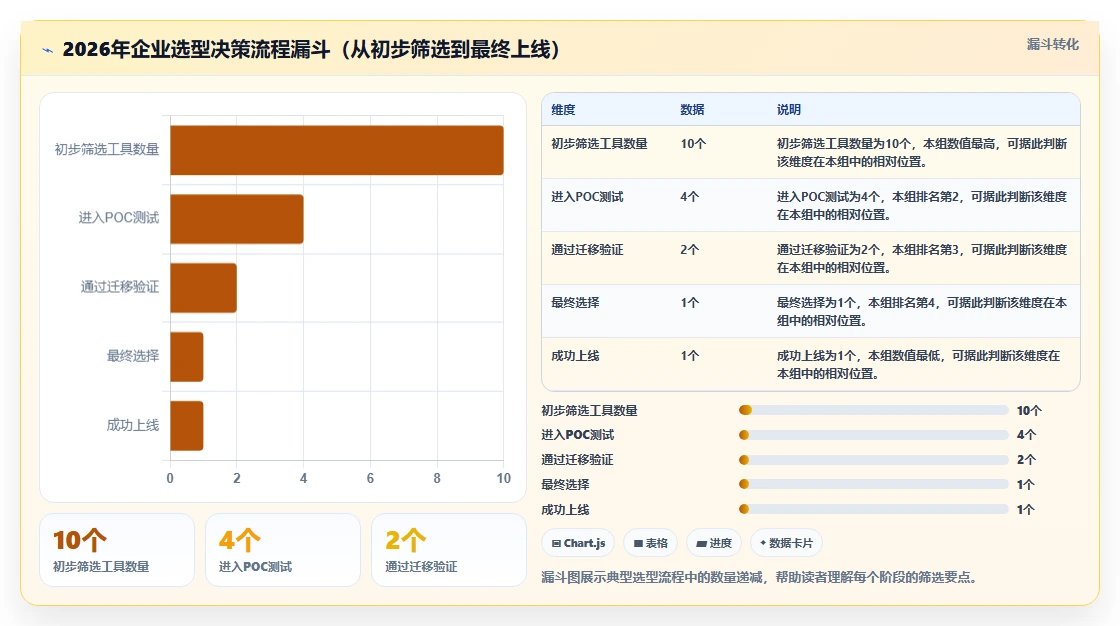Click the 成功上线 bar in the chart
The height and width of the screenshot is (626, 1120).
[x=186, y=426]
